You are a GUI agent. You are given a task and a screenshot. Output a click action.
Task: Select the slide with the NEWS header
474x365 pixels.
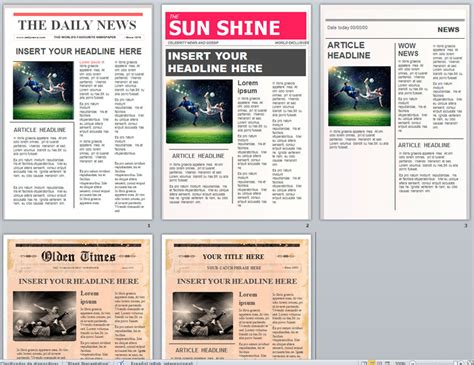(x=395, y=112)
